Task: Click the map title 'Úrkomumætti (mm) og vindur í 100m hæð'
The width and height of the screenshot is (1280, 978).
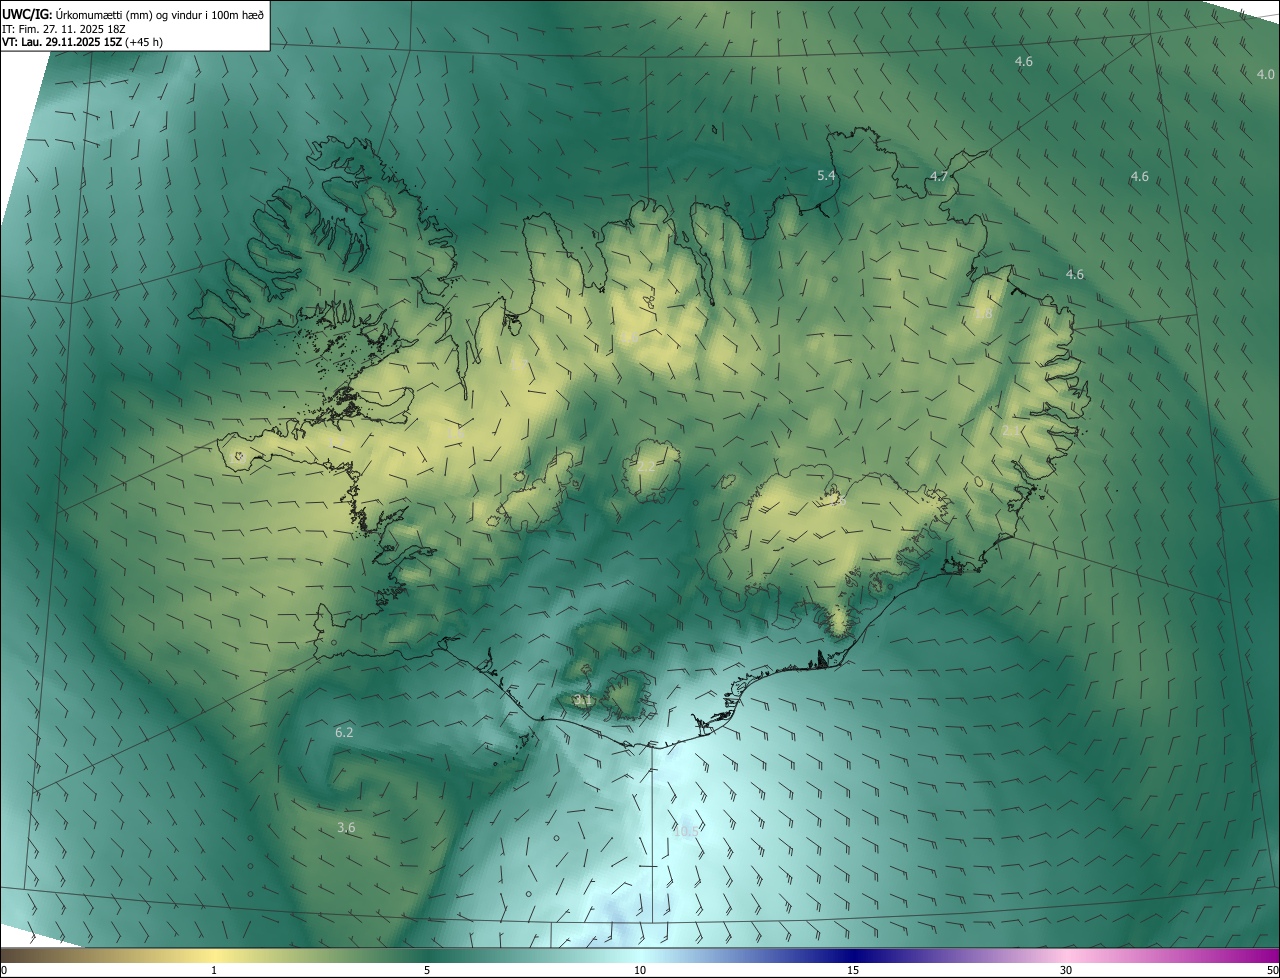Action: pos(160,13)
